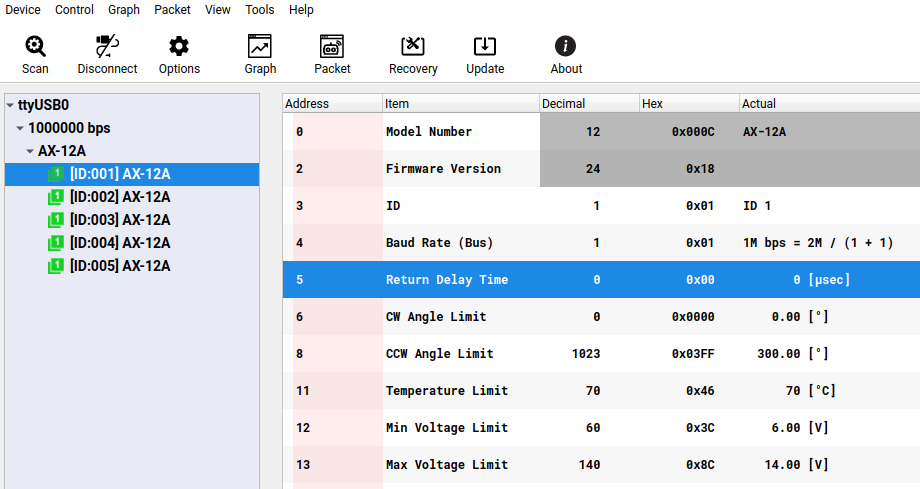The width and height of the screenshot is (920, 489).
Task: Click decimal value 1023 of CCW Angle Limit
Action: click(586, 353)
